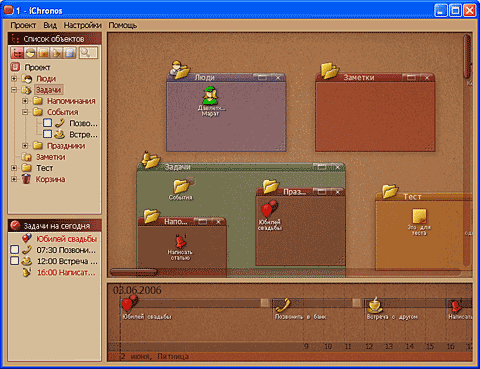Click the desktop horizontal scrollbar thumb
The height and width of the screenshot is (369, 480).
pos(134,272)
